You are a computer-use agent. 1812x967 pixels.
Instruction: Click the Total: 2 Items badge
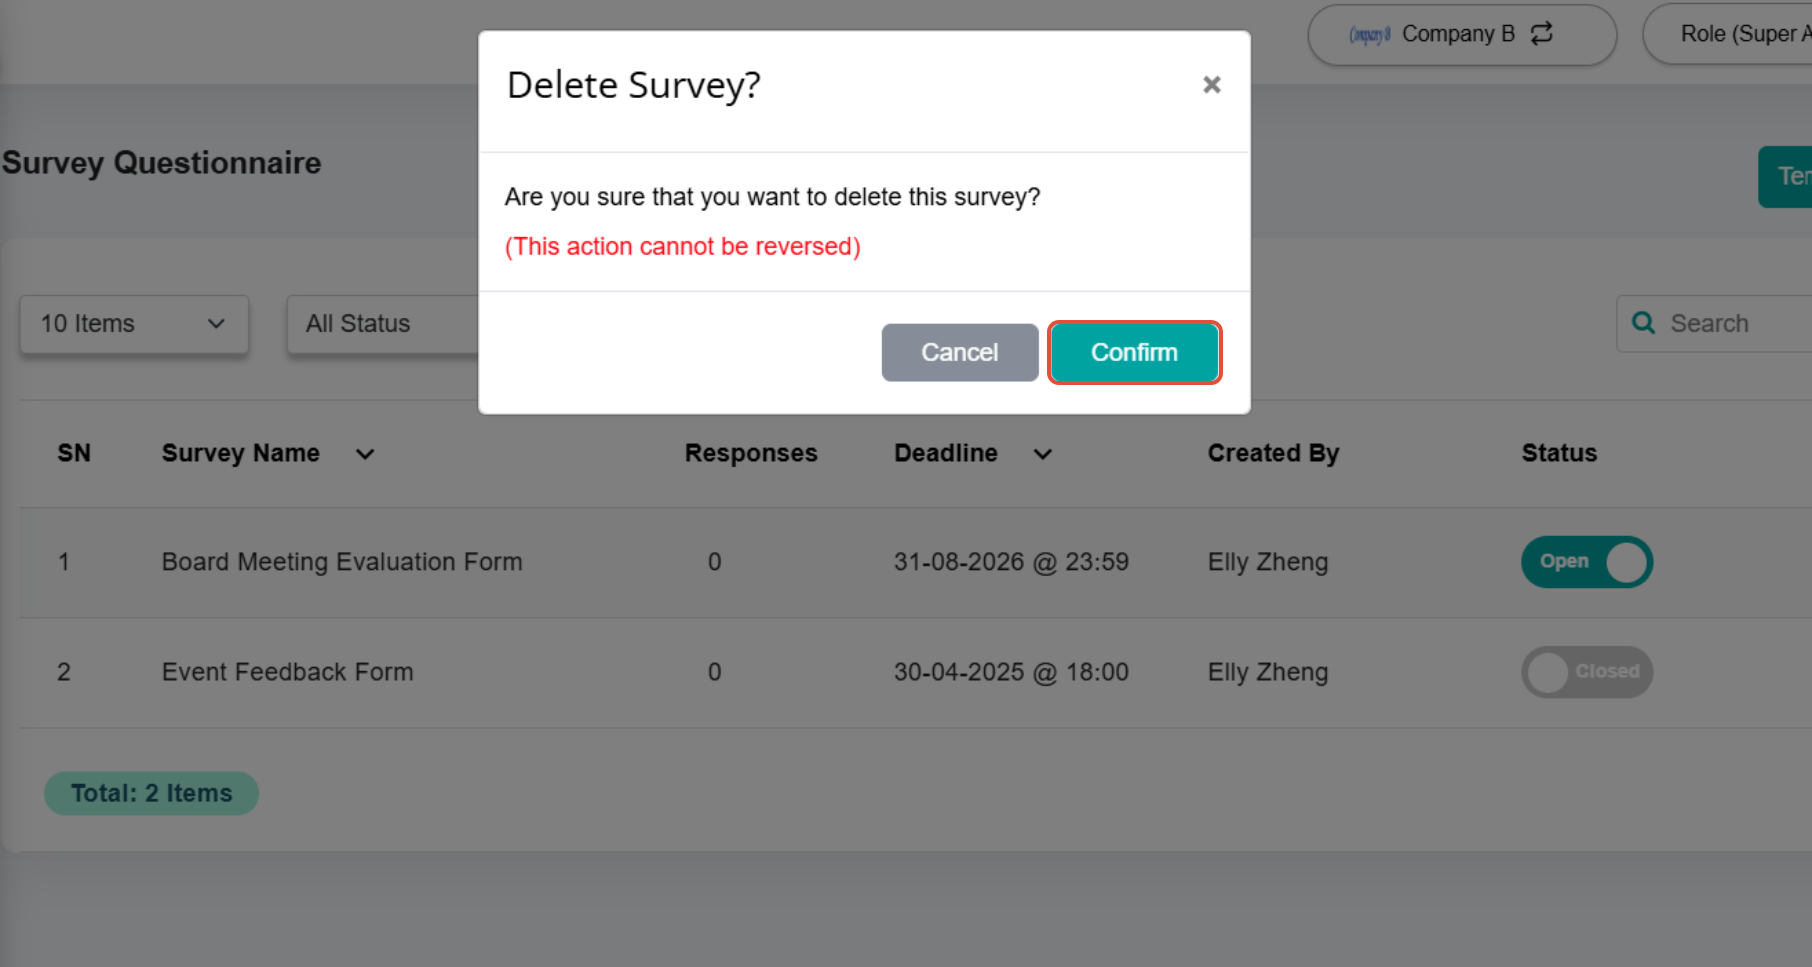pos(151,793)
